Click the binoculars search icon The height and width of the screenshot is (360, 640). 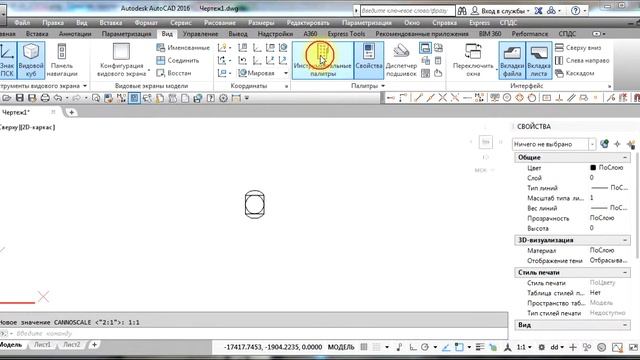coord(462,11)
